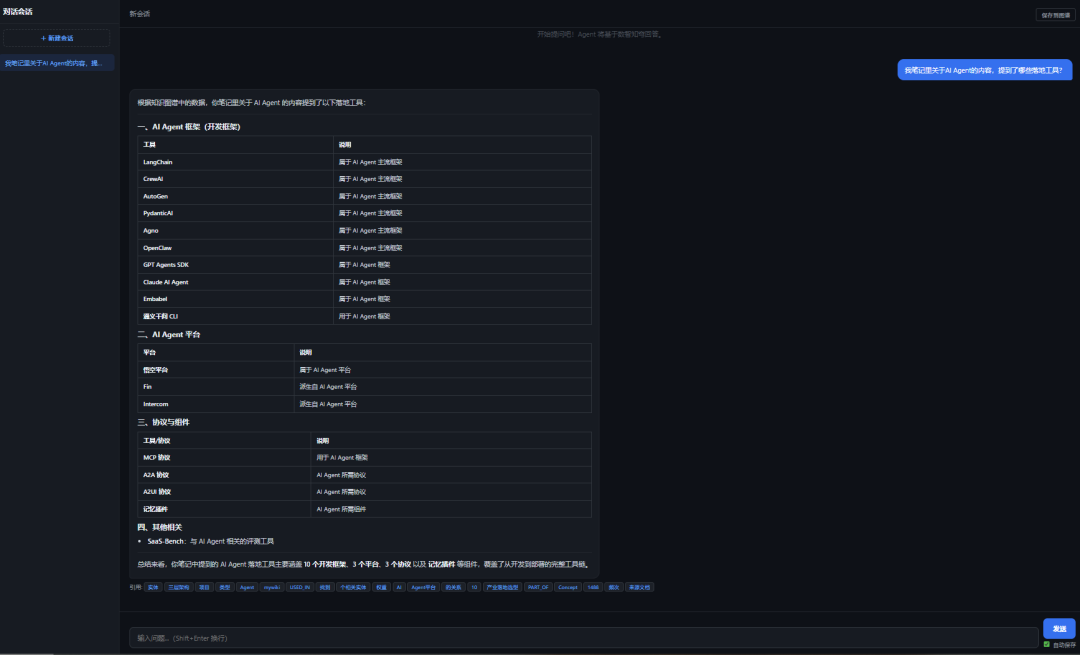Click the 对话会话 sidebar title
Image resolution: width=1080 pixels, height=655 pixels.
tap(17, 12)
